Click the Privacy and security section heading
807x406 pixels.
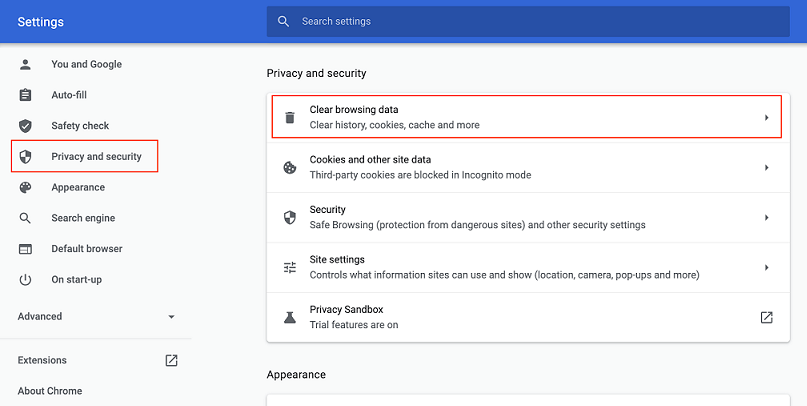[317, 74]
